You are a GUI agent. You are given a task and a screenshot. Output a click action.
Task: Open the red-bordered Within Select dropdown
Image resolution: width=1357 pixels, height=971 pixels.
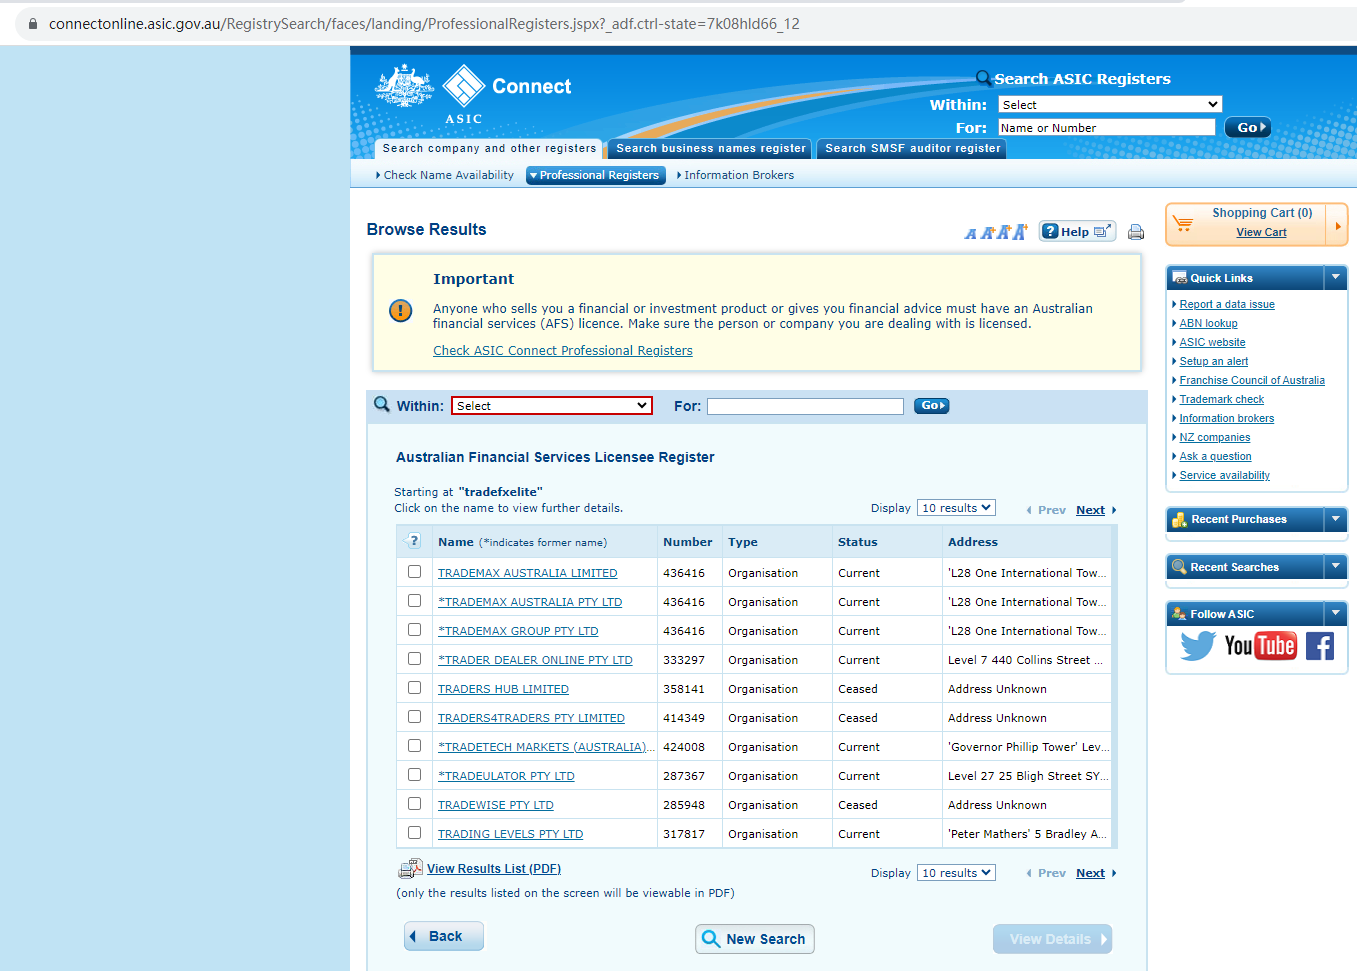[552, 405]
